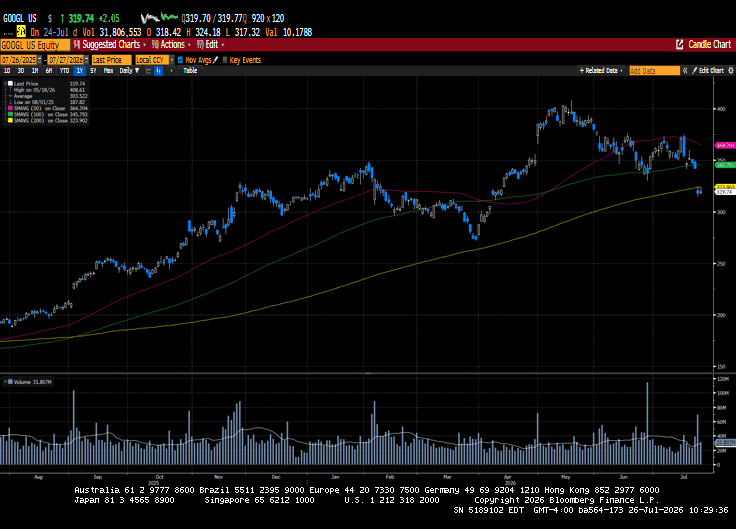This screenshot has width=736, height=529.
Task: Open chart settings gear icon
Action: pyautogui.click(x=731, y=71)
